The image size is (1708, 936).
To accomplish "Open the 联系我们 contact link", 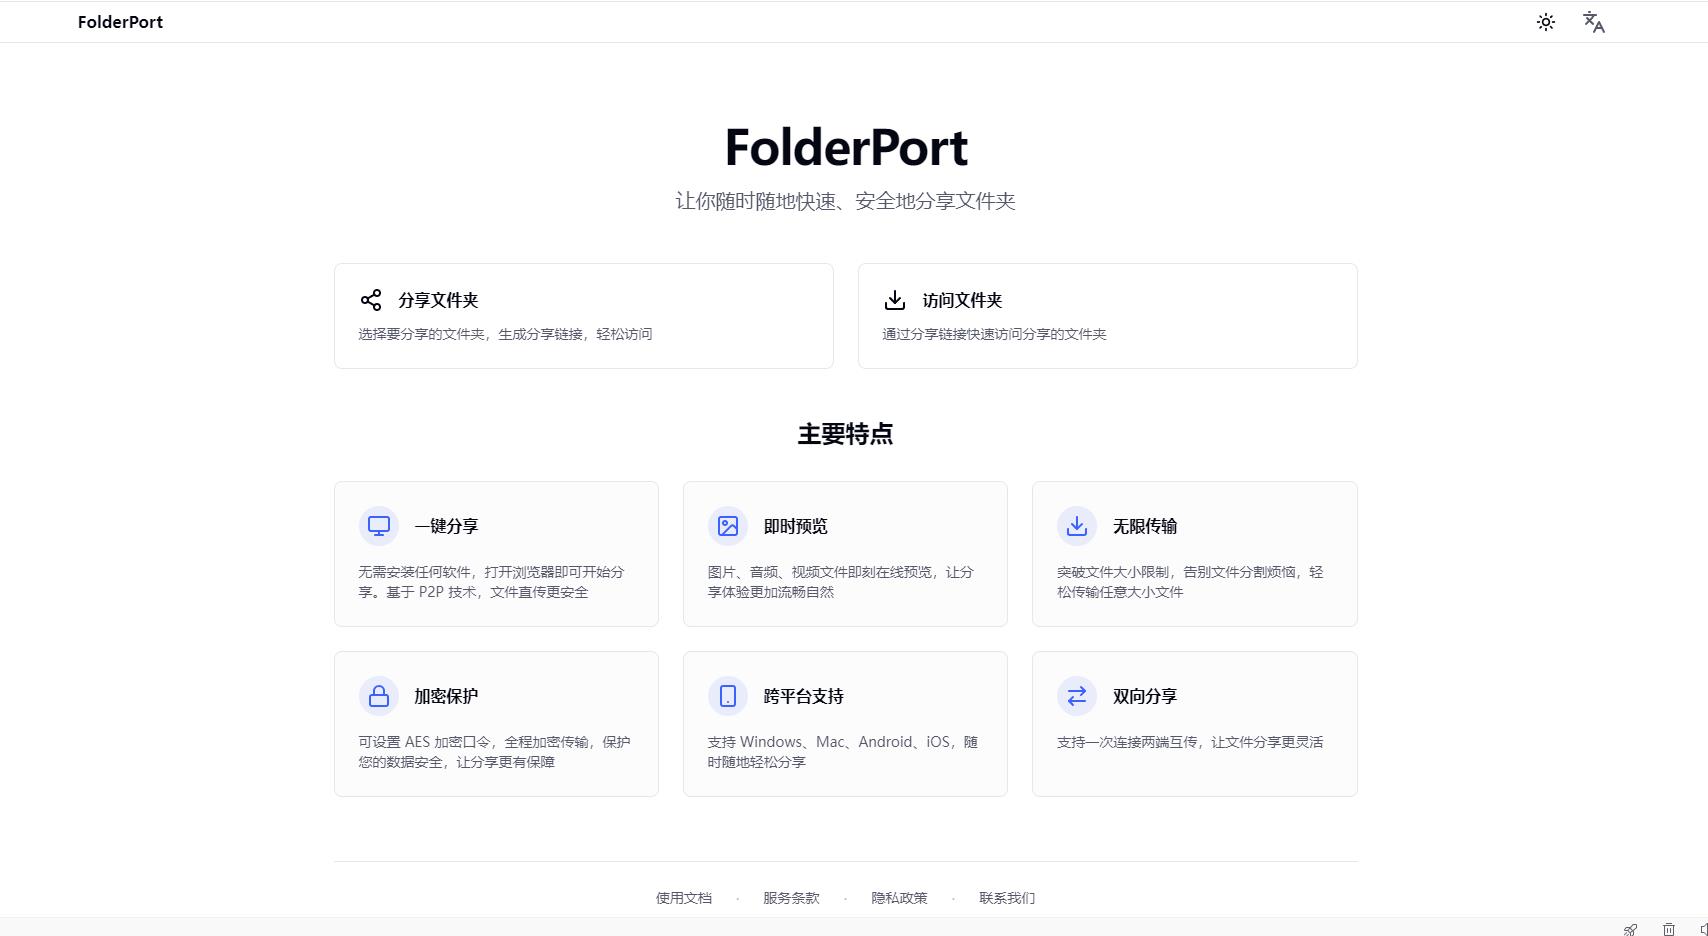I will (1007, 898).
